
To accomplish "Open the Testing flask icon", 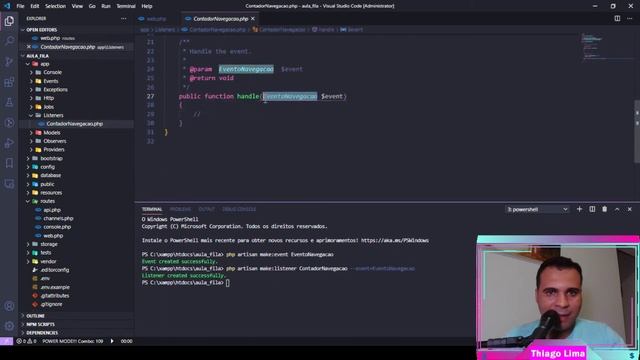I will (9, 102).
